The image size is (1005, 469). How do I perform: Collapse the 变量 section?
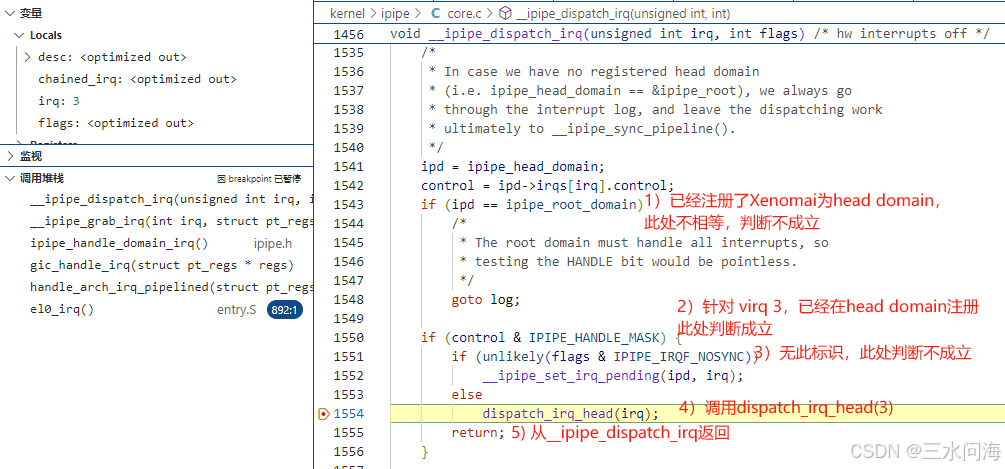pyautogui.click(x=10, y=13)
